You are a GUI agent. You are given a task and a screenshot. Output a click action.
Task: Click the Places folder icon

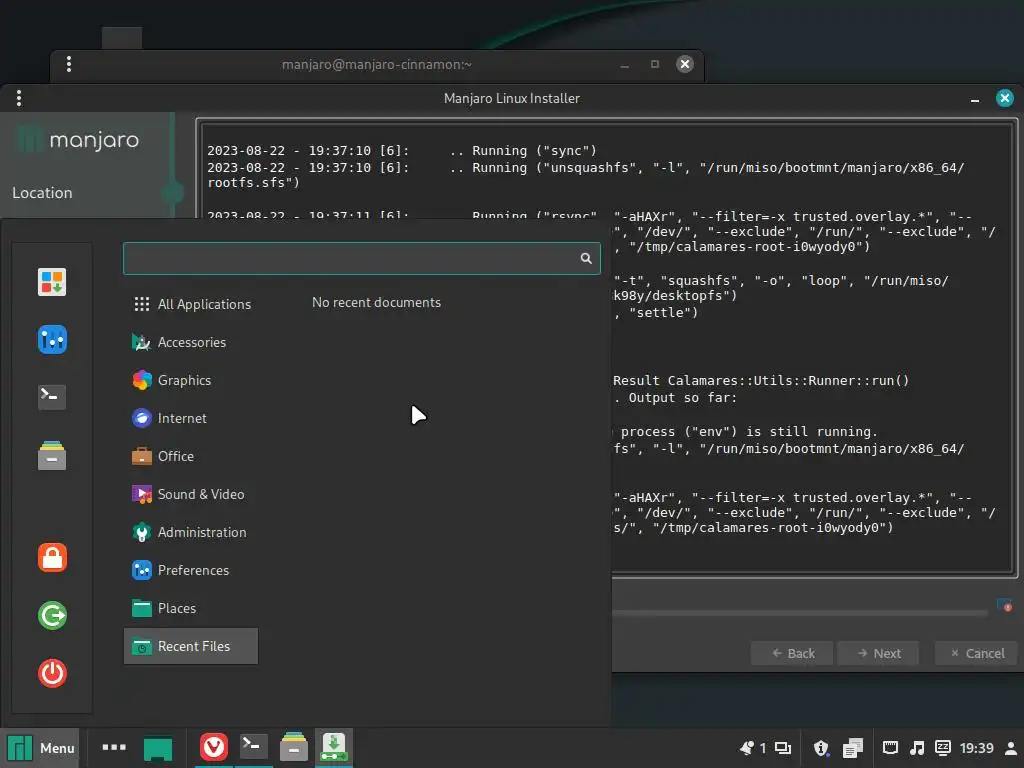pos(142,608)
